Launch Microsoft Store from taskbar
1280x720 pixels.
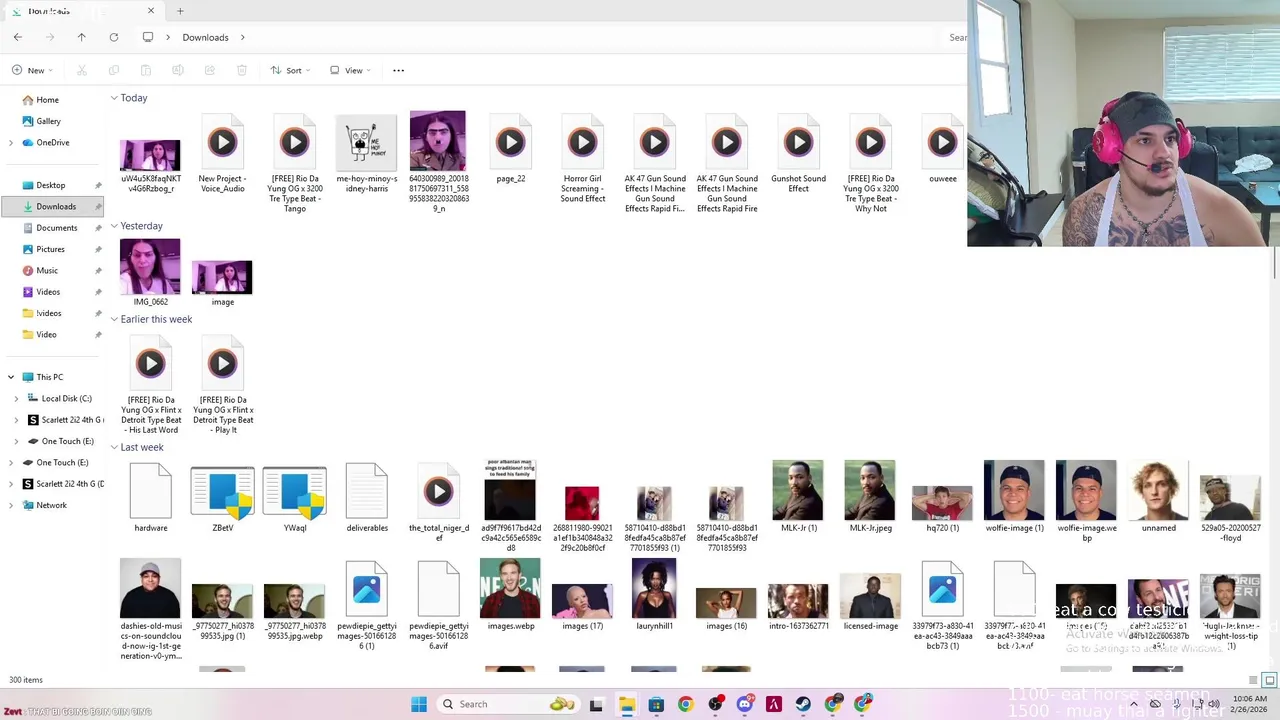coord(656,704)
